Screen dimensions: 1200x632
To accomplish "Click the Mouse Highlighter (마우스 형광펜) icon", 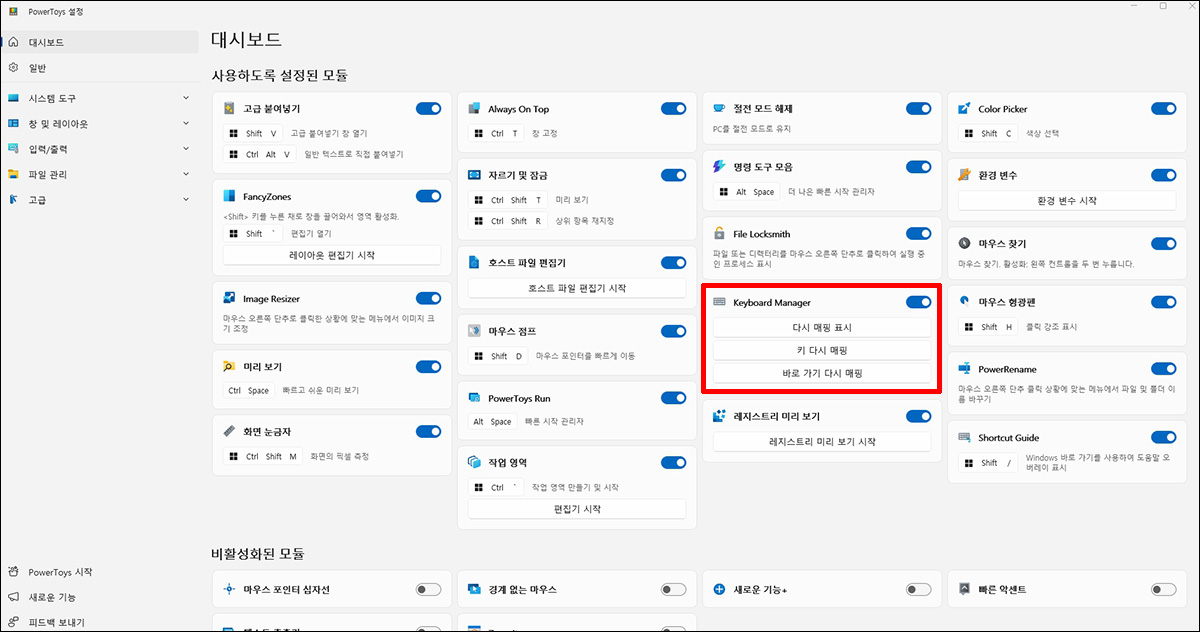I will [964, 301].
